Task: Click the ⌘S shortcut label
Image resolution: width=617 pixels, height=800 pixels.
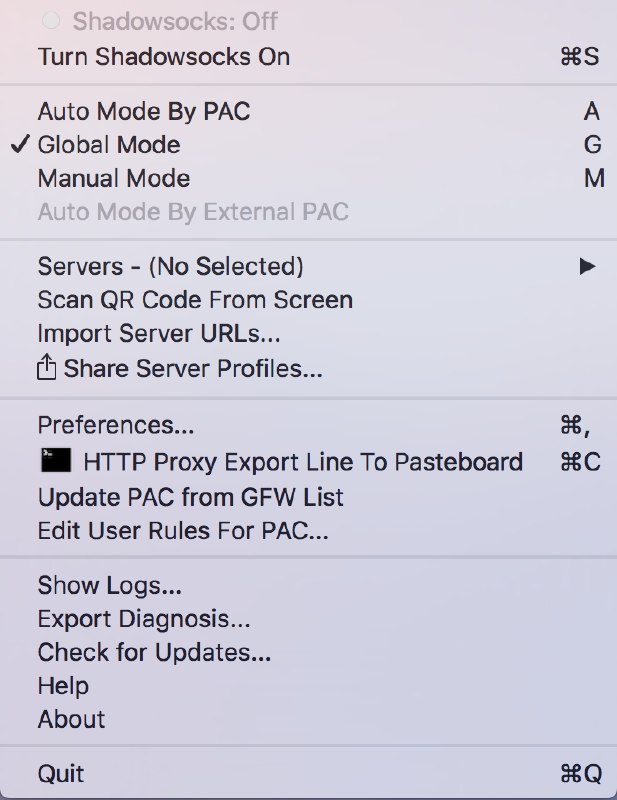Action: [x=580, y=57]
